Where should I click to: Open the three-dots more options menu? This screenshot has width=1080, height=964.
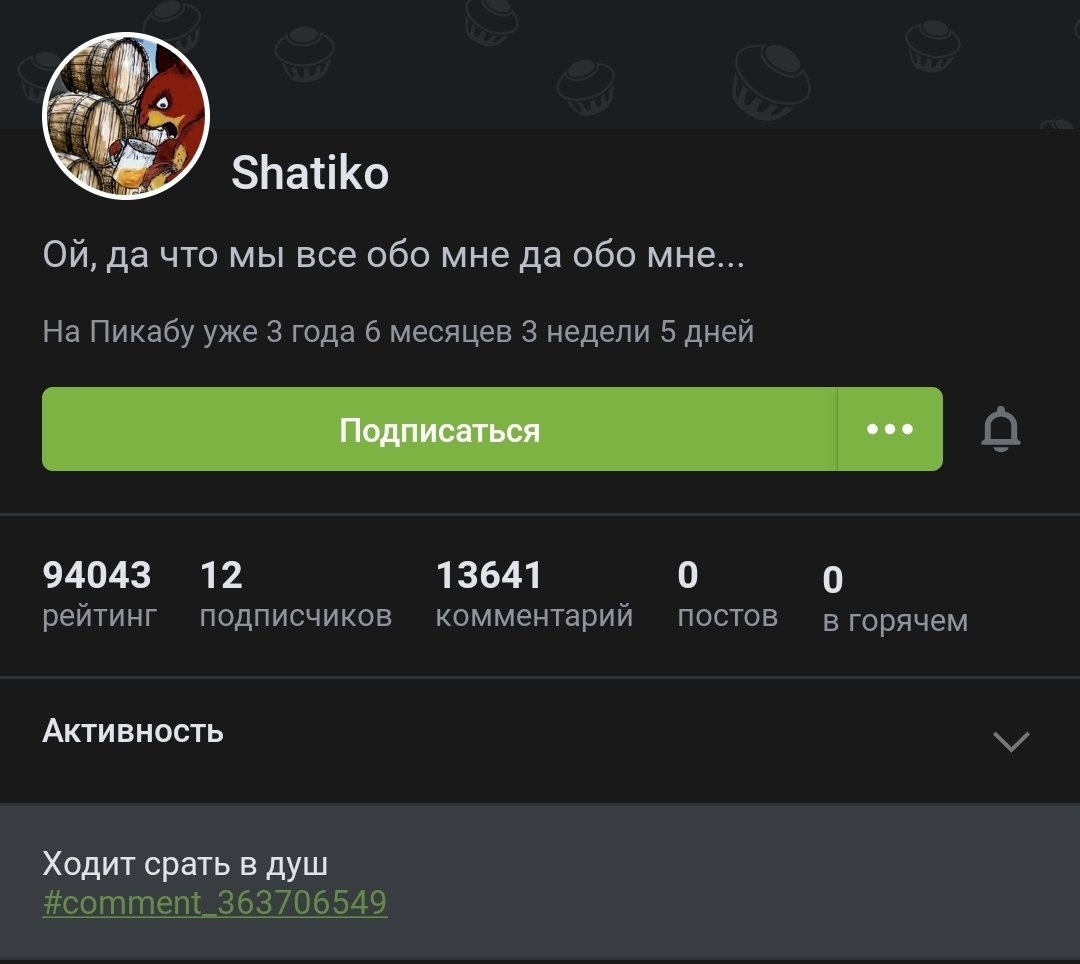pos(890,429)
